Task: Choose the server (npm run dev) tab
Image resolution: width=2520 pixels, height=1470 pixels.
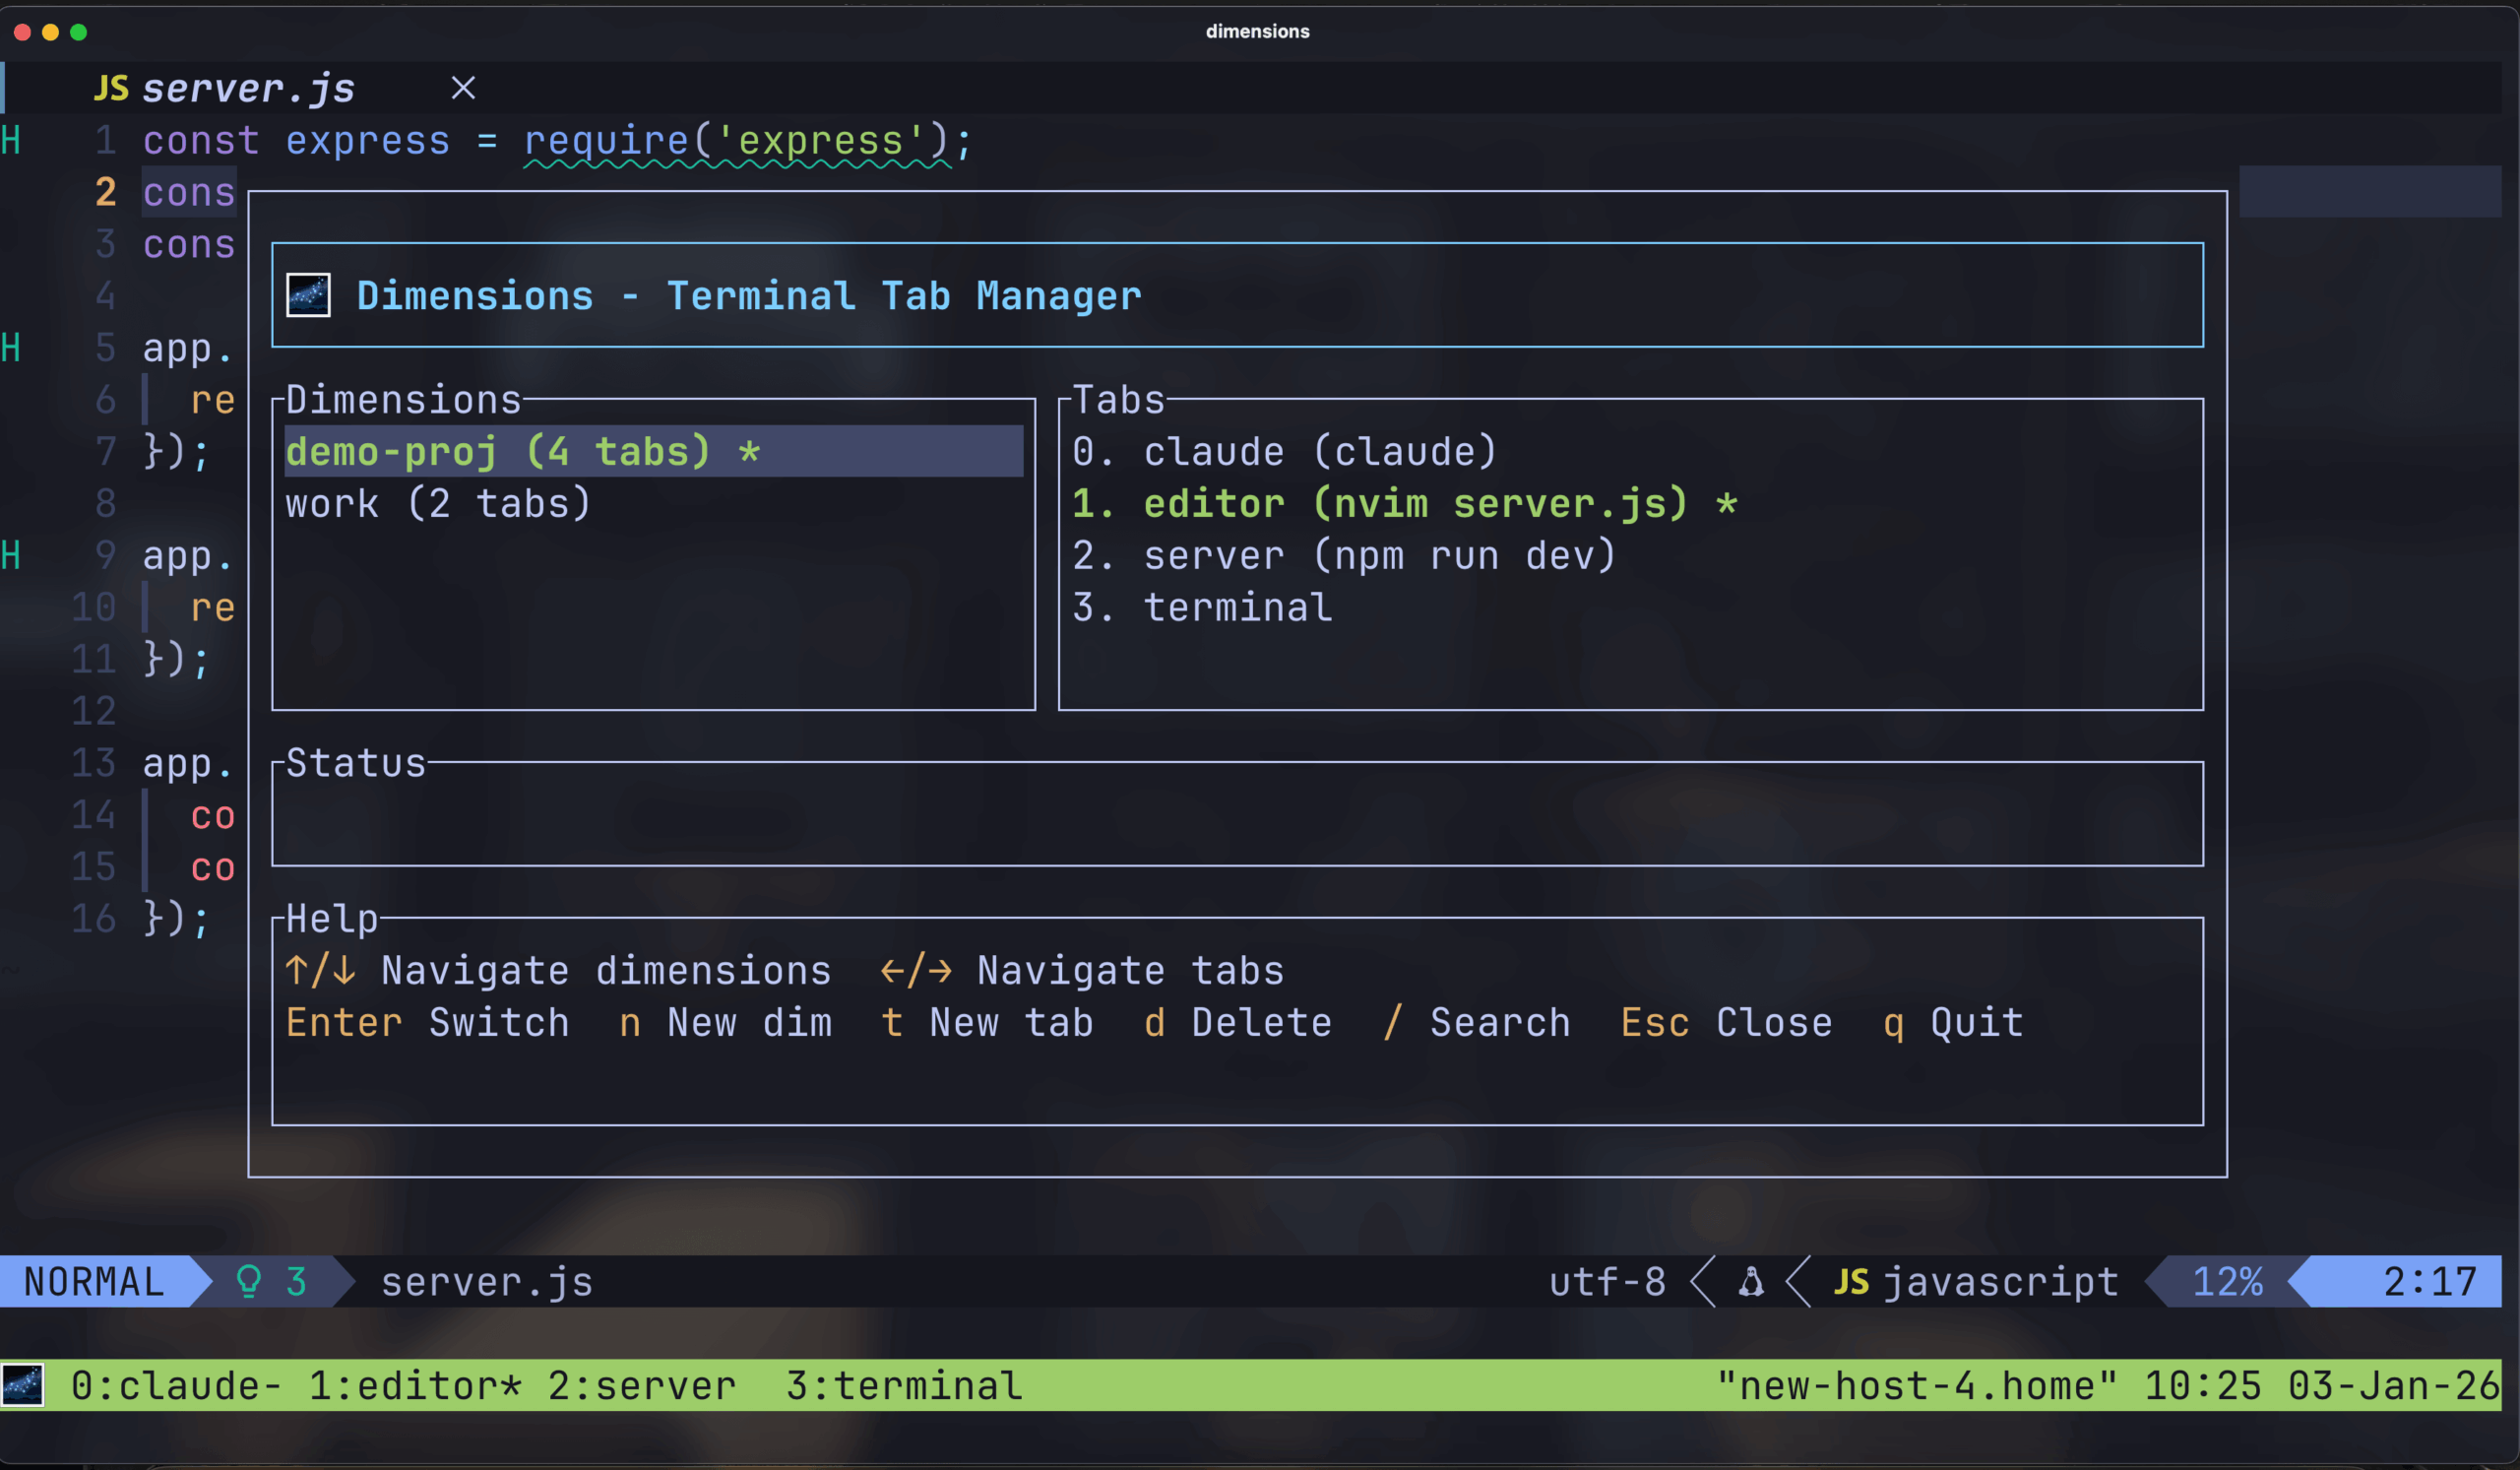Action: (x=1343, y=556)
